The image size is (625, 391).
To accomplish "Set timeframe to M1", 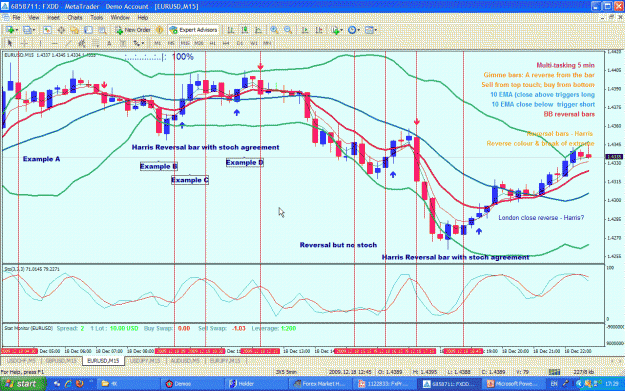I will [157, 43].
